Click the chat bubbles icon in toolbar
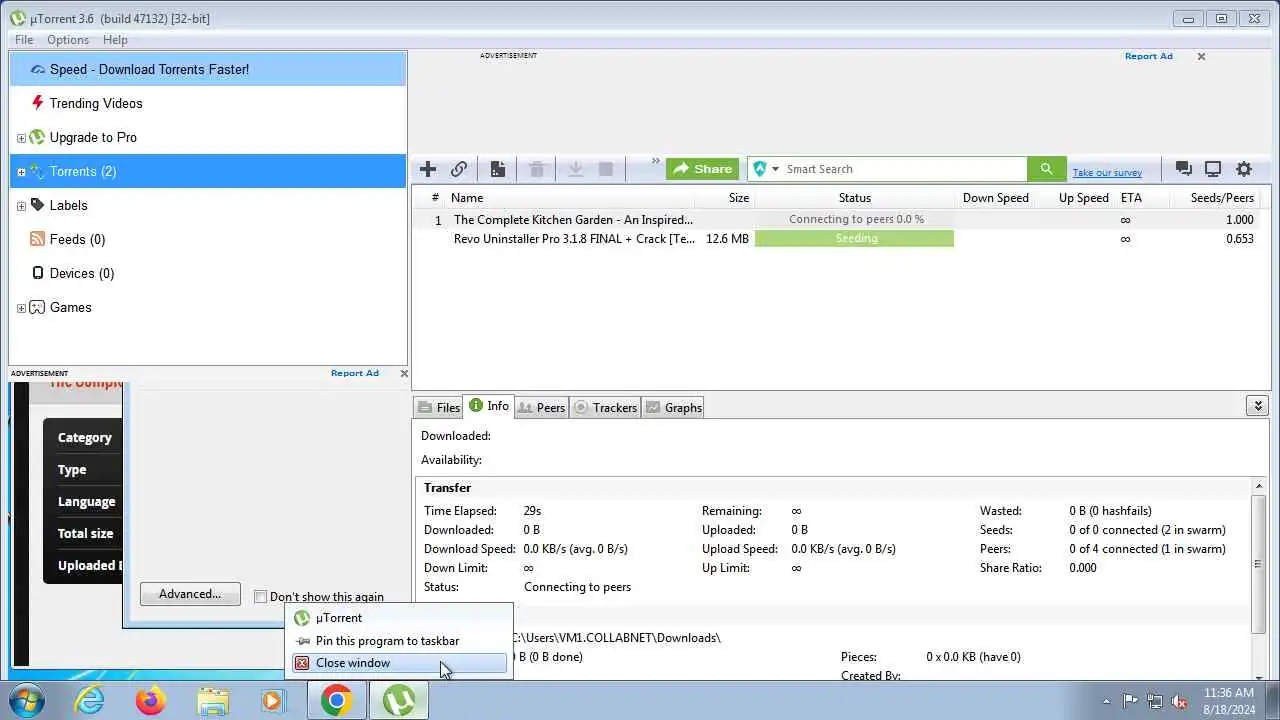 (x=1184, y=169)
